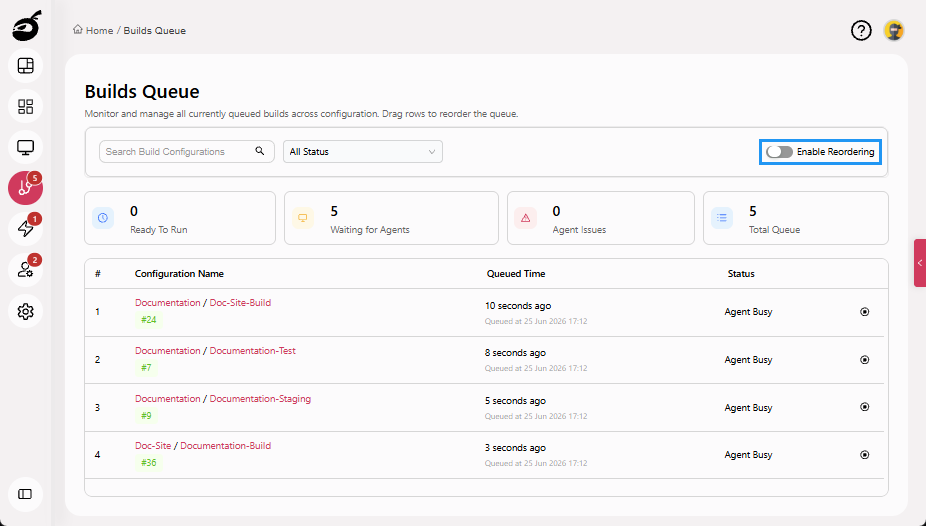
Task: Click the Ready To Run label
Action: click(158, 230)
